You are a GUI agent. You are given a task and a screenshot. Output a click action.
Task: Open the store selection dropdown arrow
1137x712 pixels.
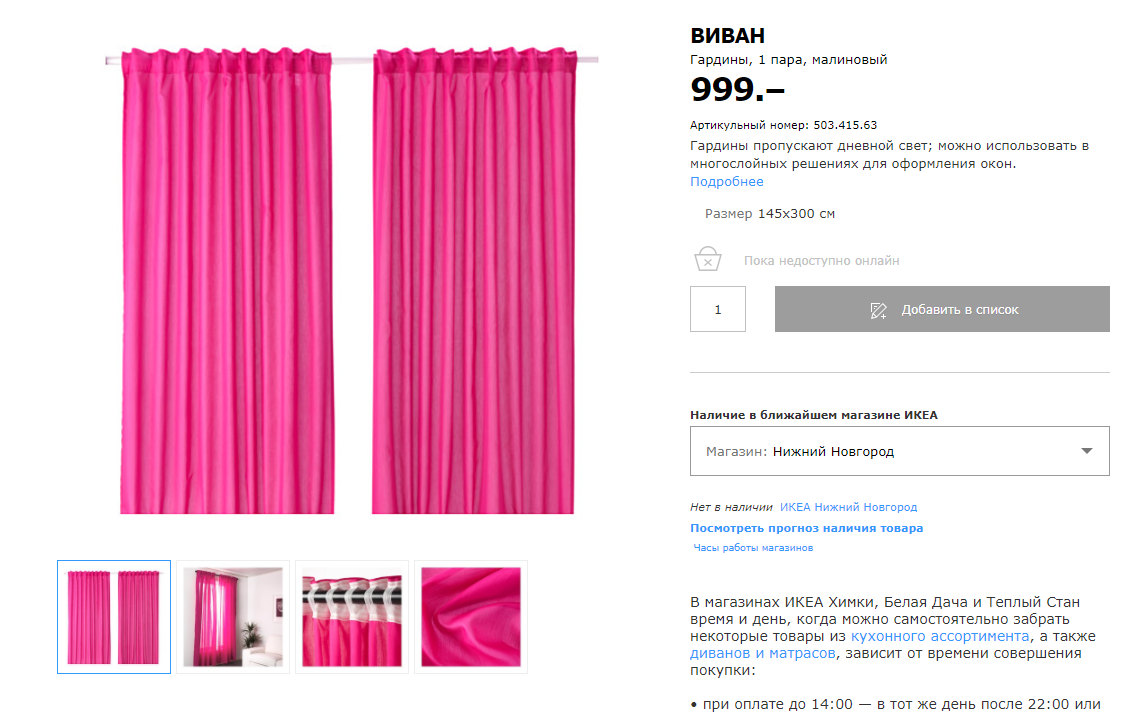1086,451
